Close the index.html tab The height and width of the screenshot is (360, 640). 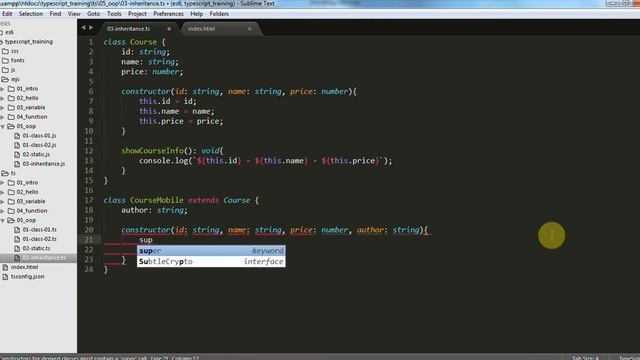point(249,29)
